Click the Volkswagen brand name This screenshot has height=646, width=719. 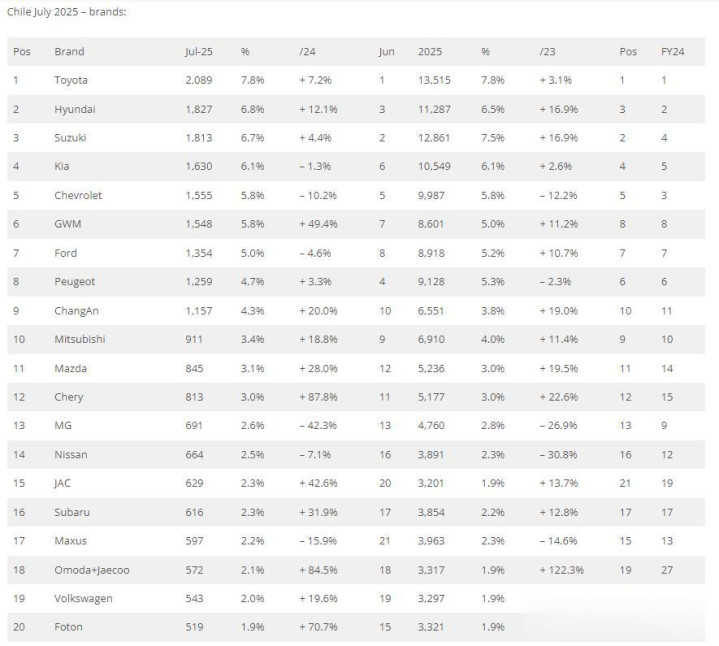(x=83, y=598)
